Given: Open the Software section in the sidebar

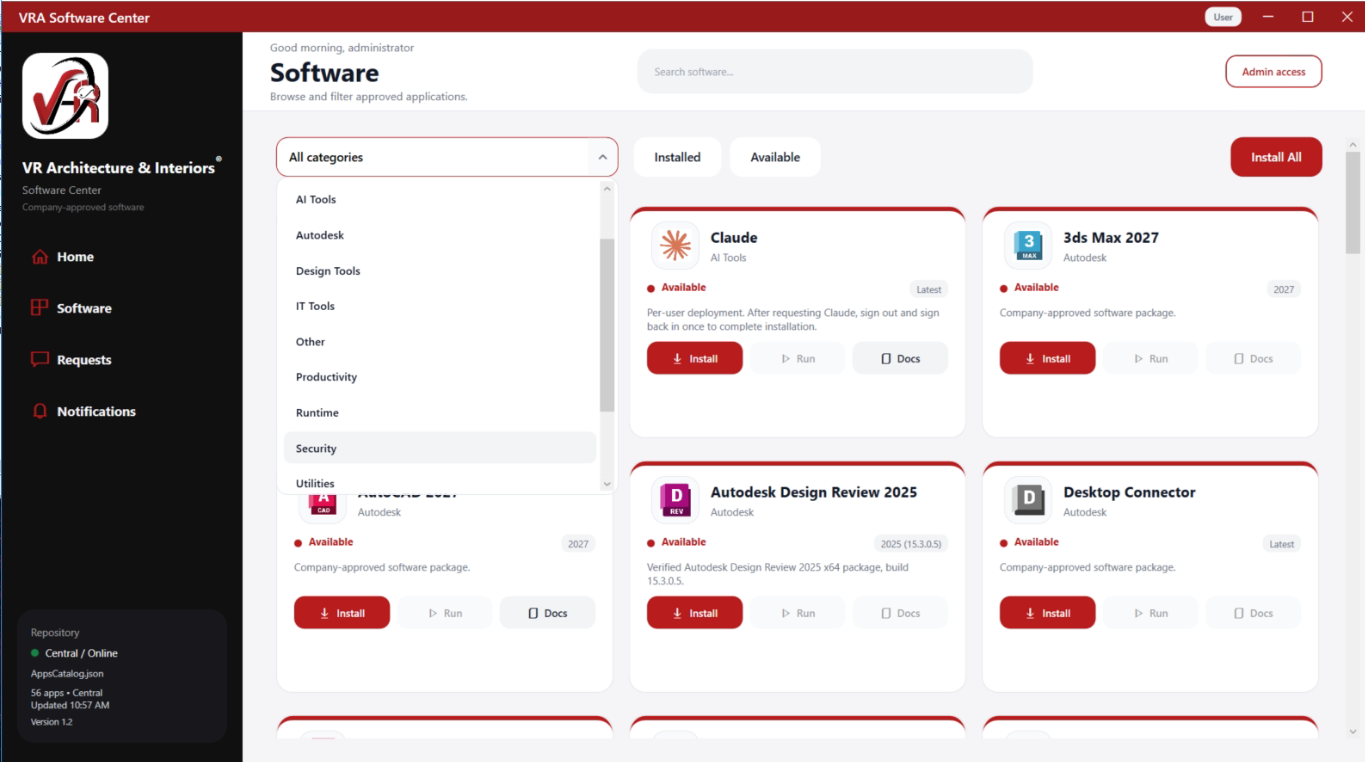Looking at the screenshot, I should (71, 308).
